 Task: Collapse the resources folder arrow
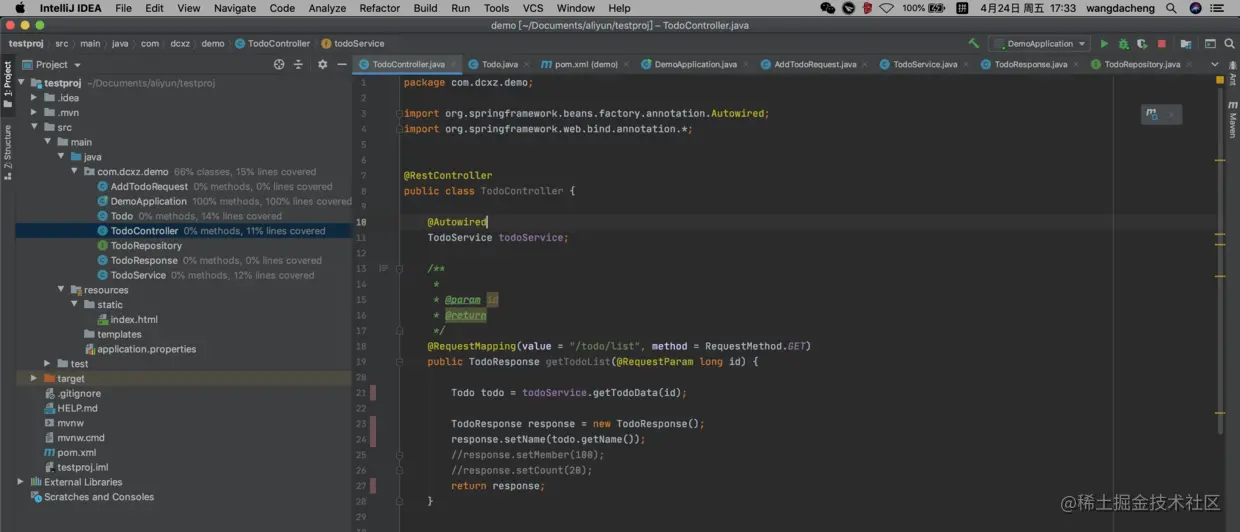tap(61, 290)
